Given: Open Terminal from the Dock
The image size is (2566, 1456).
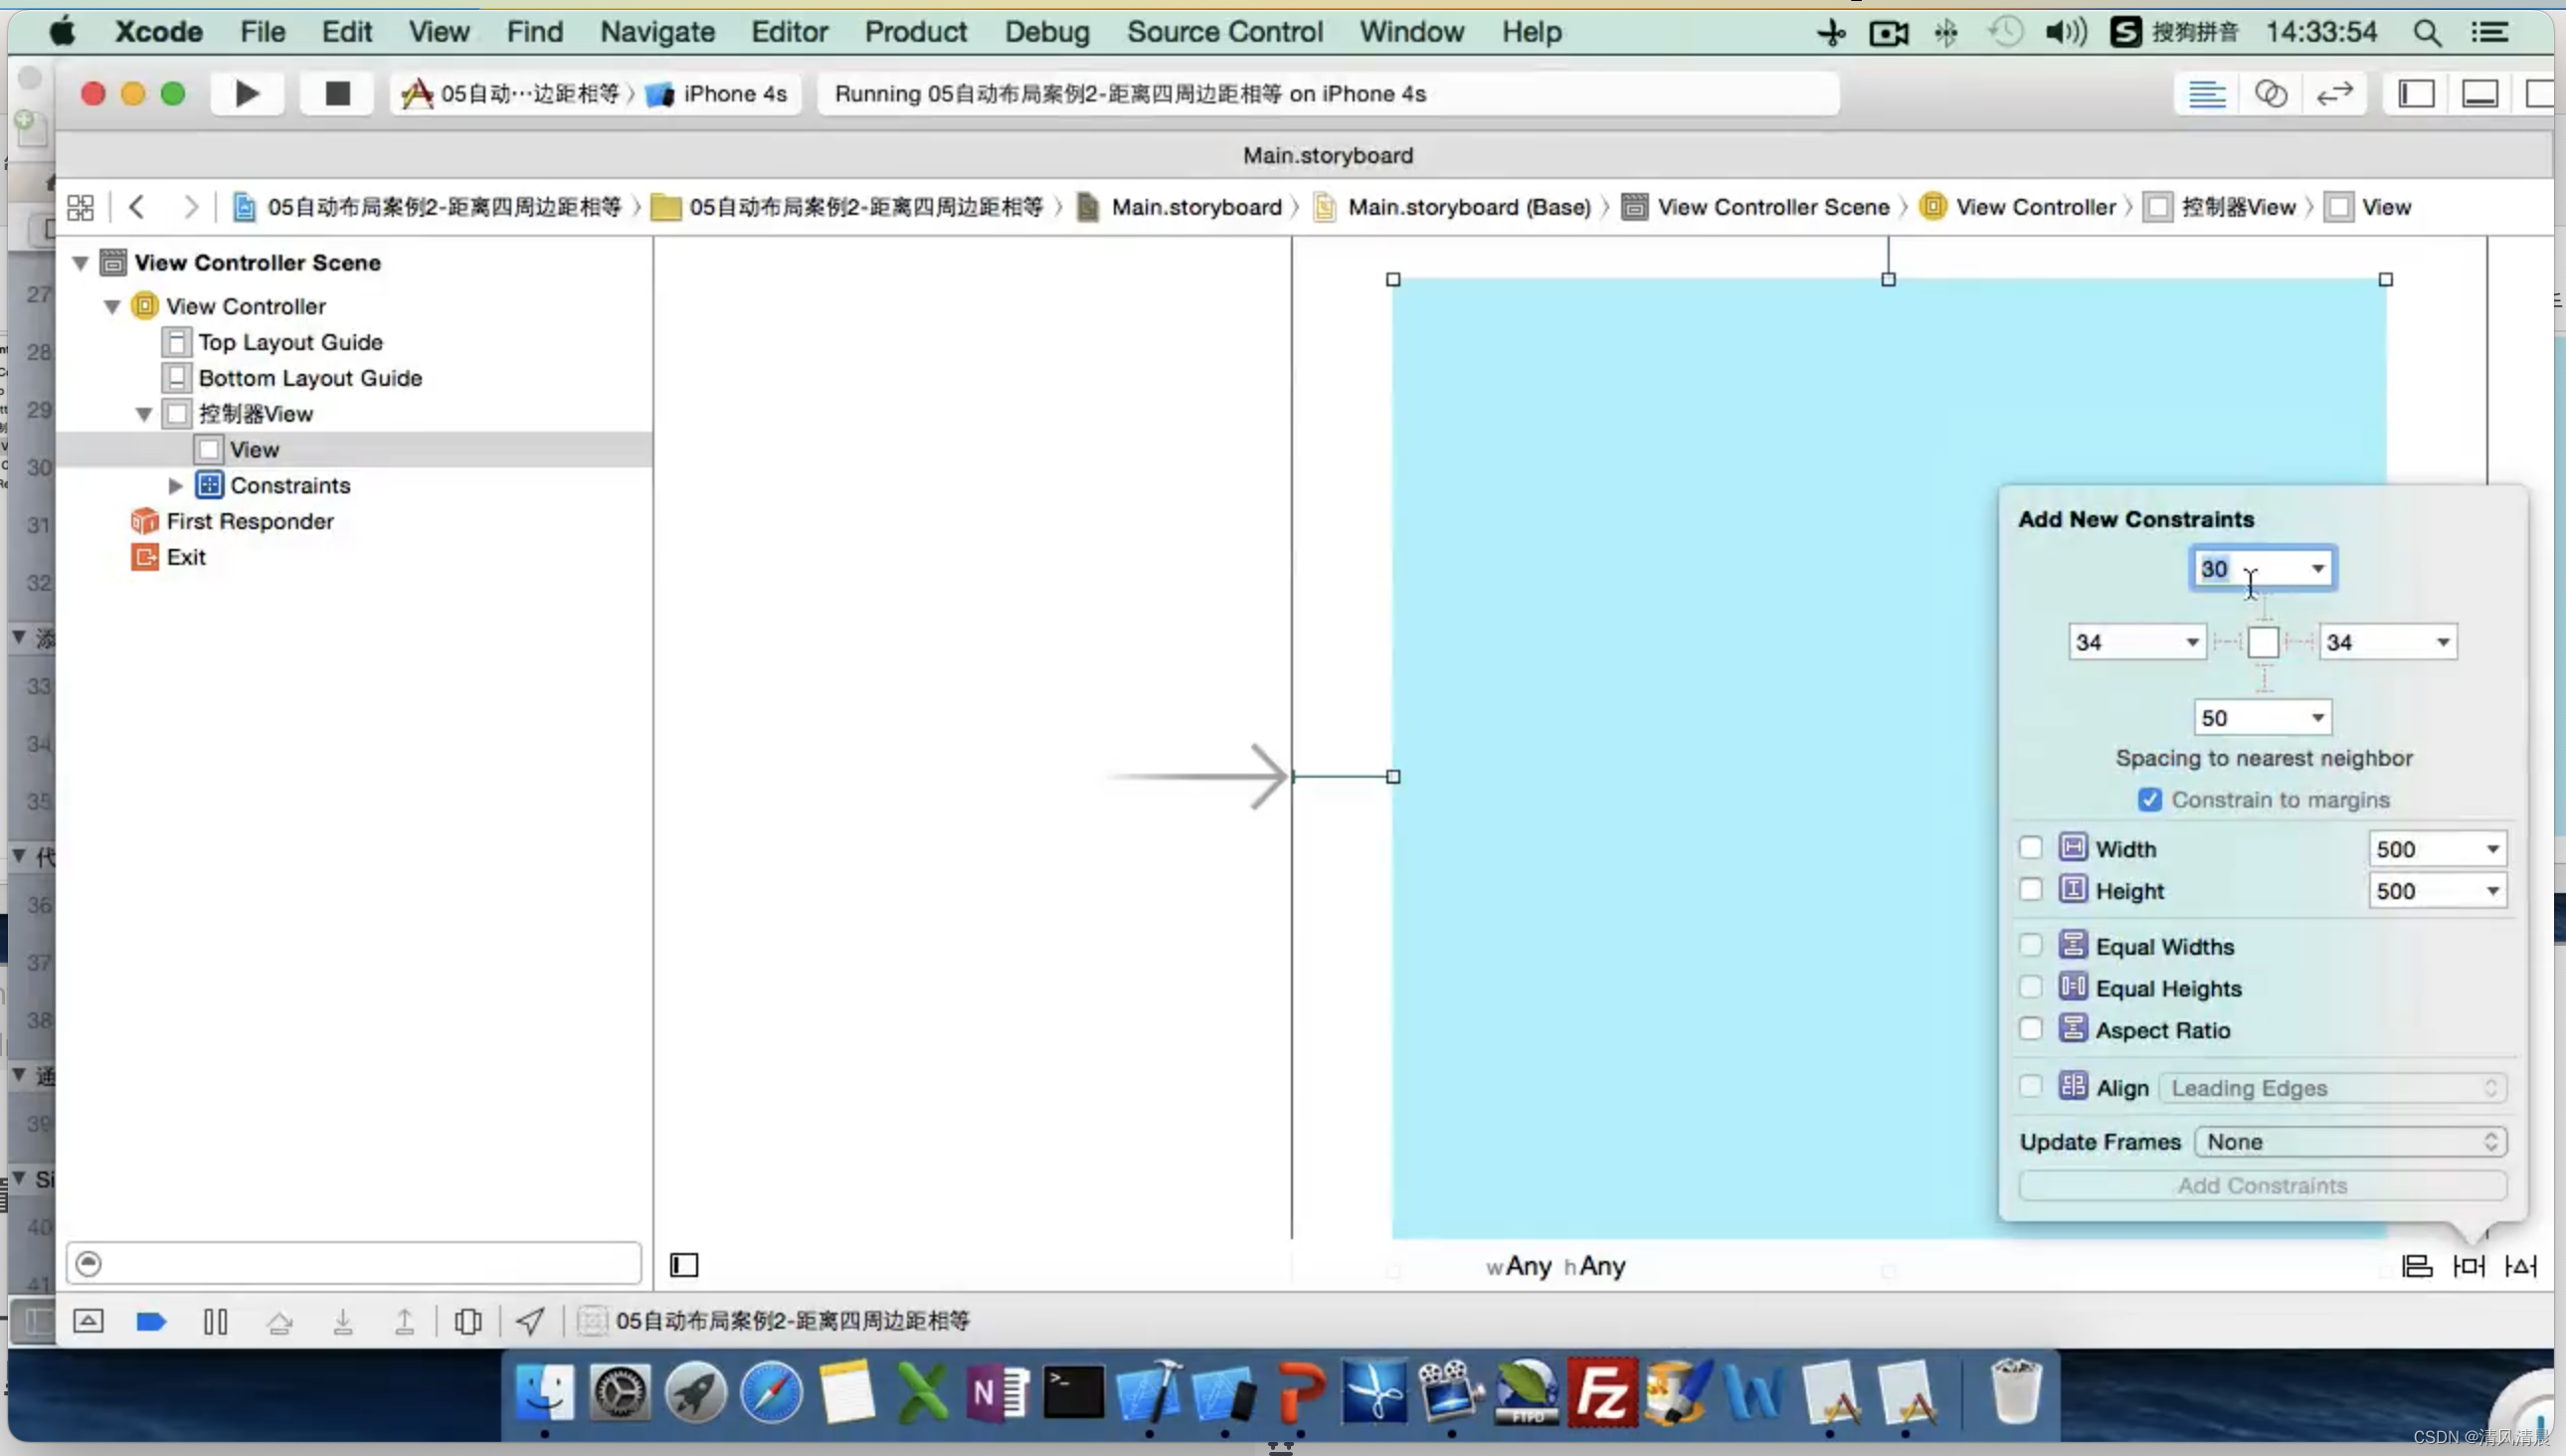Looking at the screenshot, I should tap(1073, 1392).
